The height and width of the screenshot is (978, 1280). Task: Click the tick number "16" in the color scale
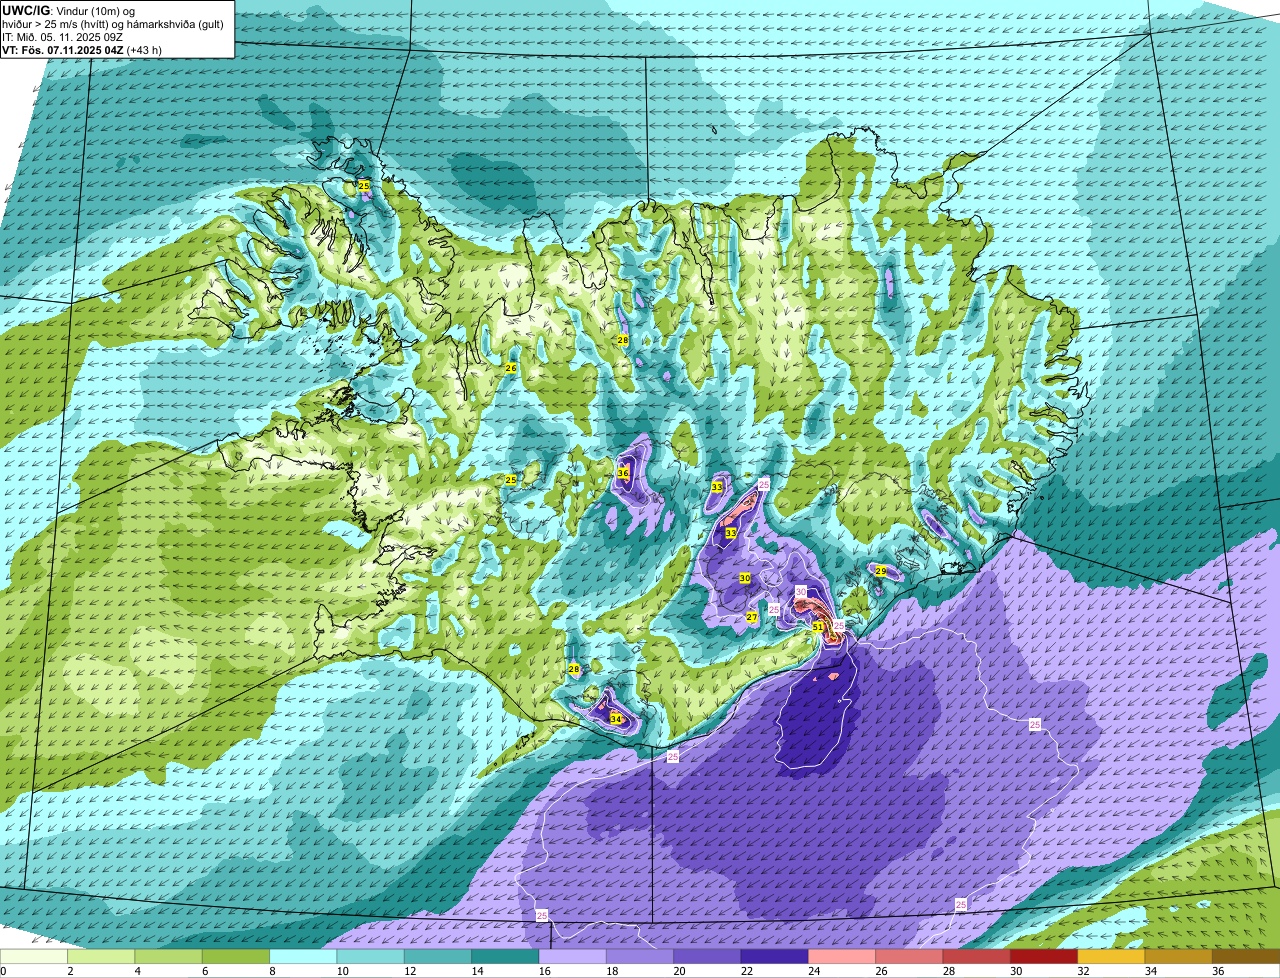click(545, 971)
